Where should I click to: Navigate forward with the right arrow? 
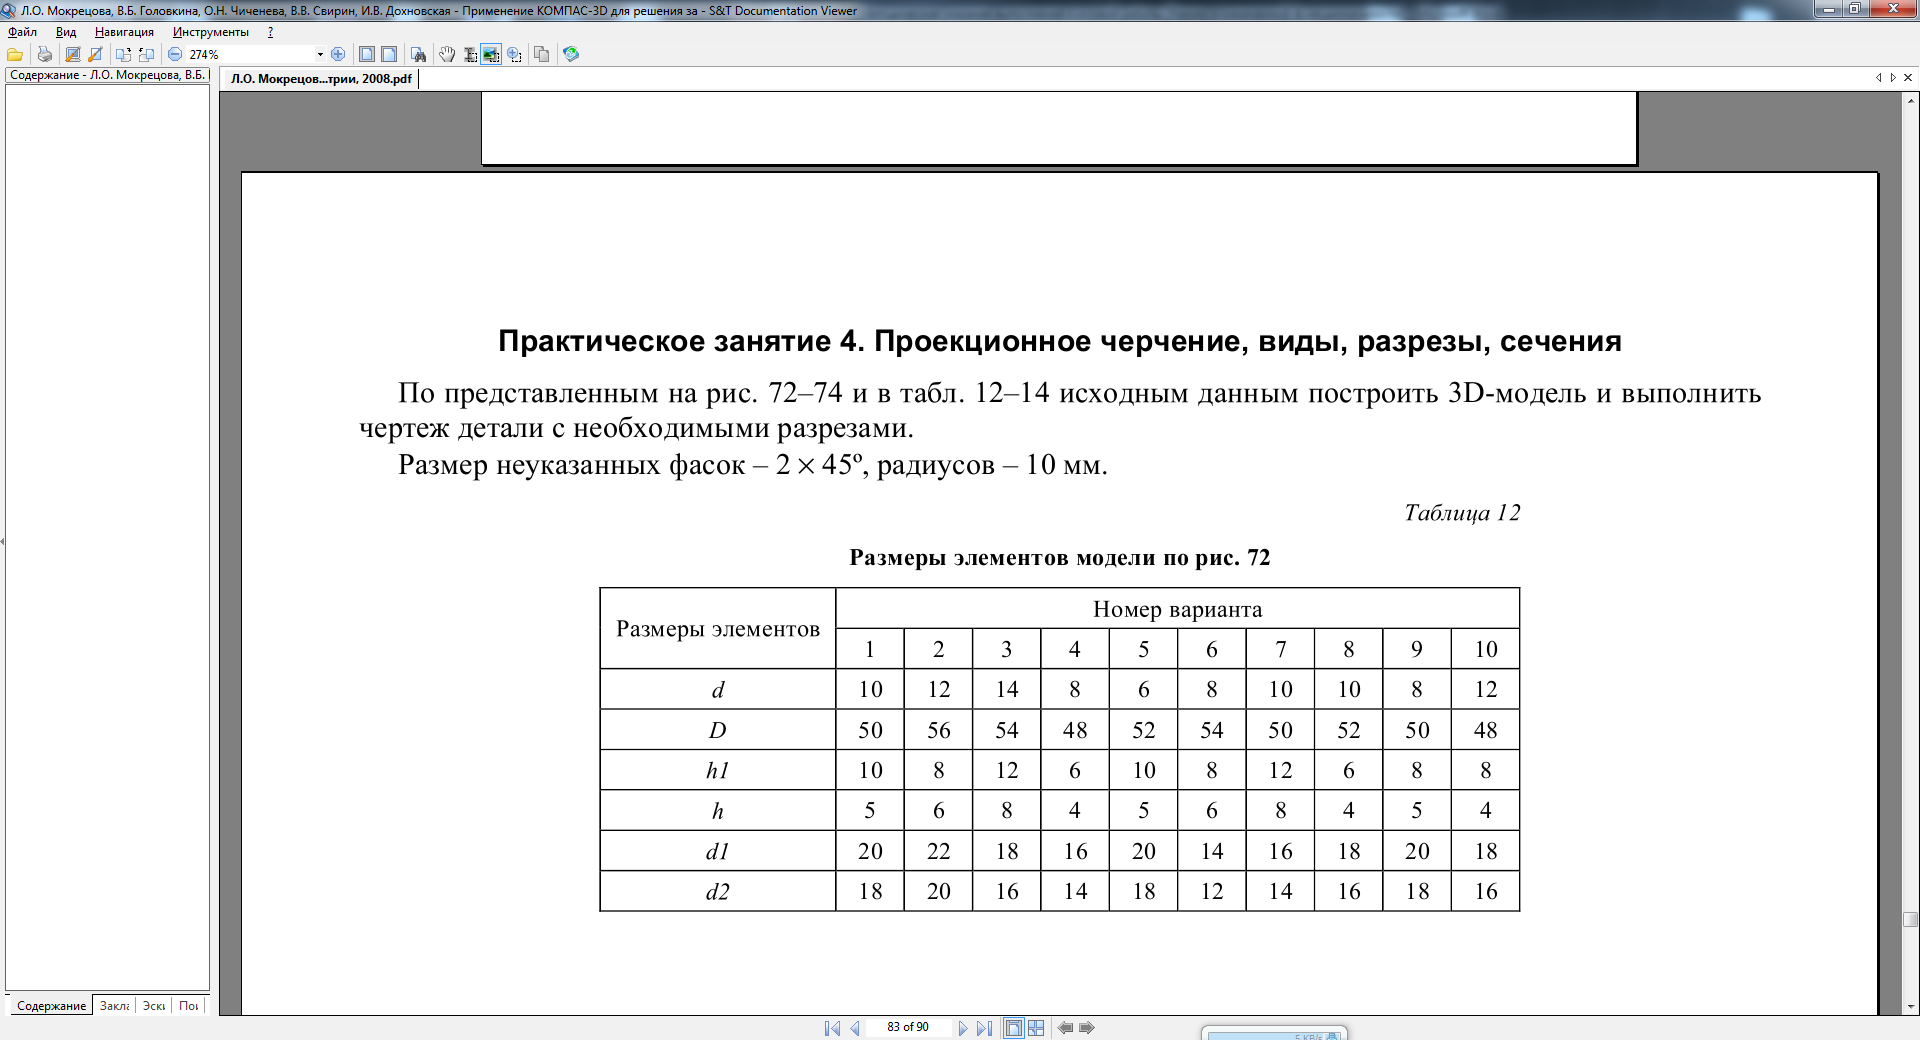pyautogui.click(x=1087, y=1028)
